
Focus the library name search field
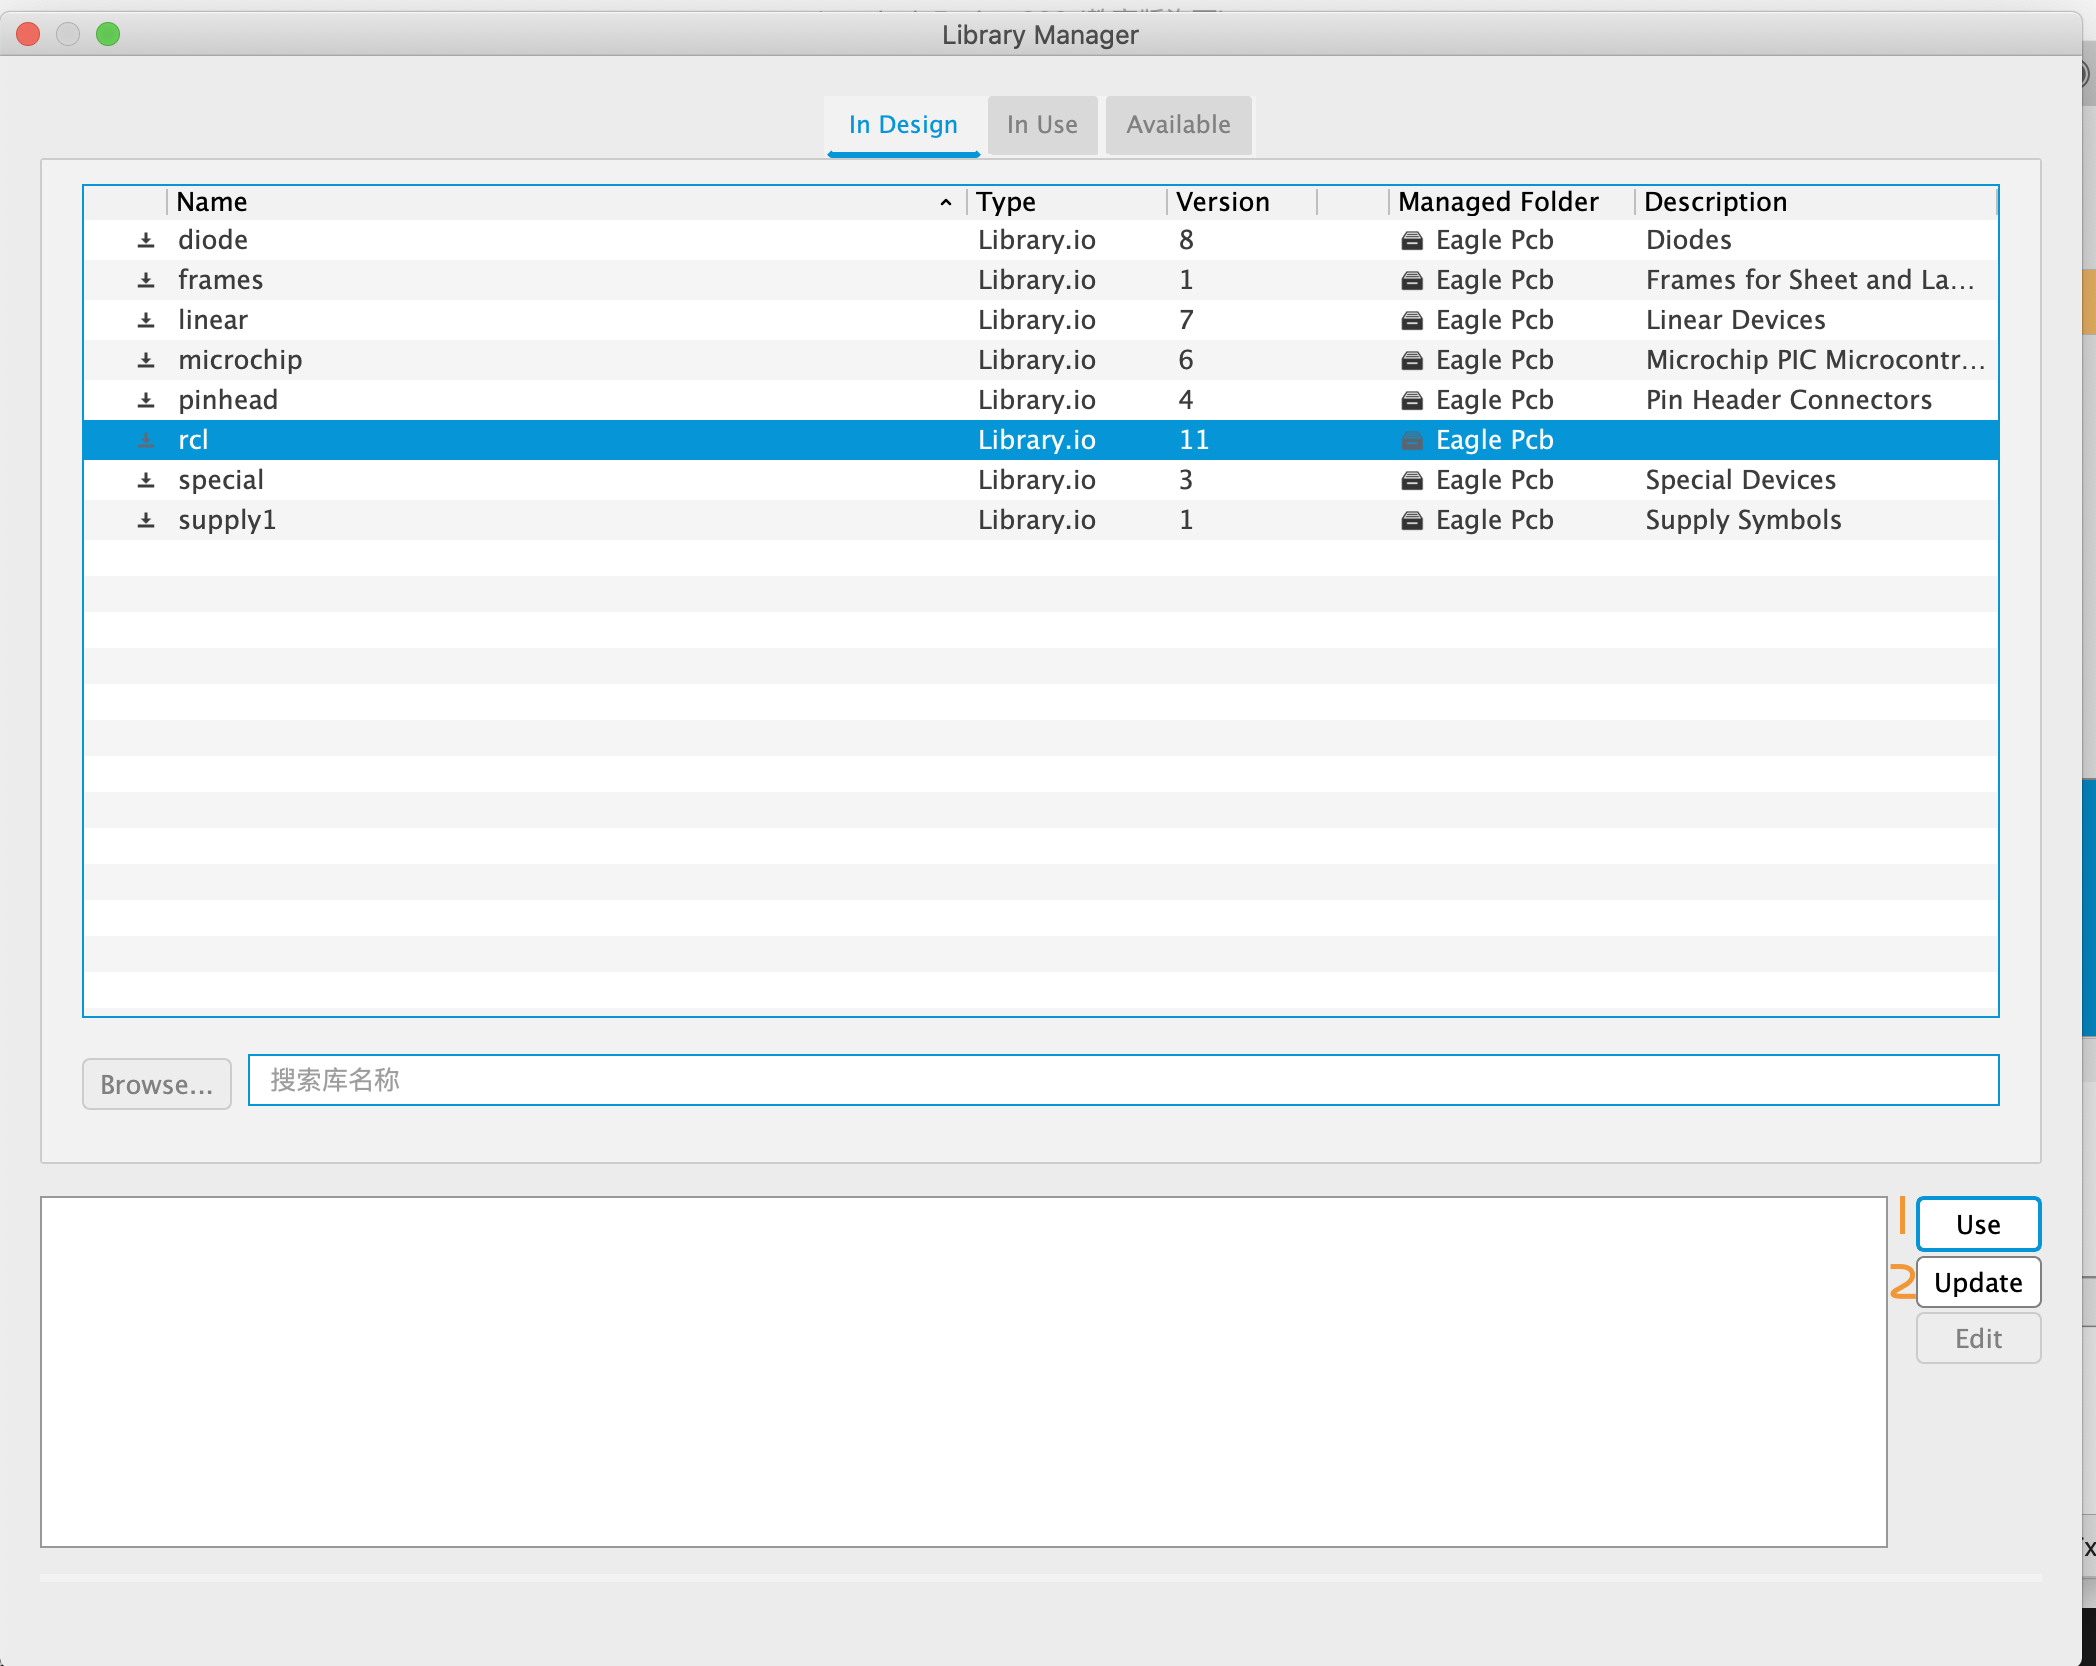coord(1122,1080)
